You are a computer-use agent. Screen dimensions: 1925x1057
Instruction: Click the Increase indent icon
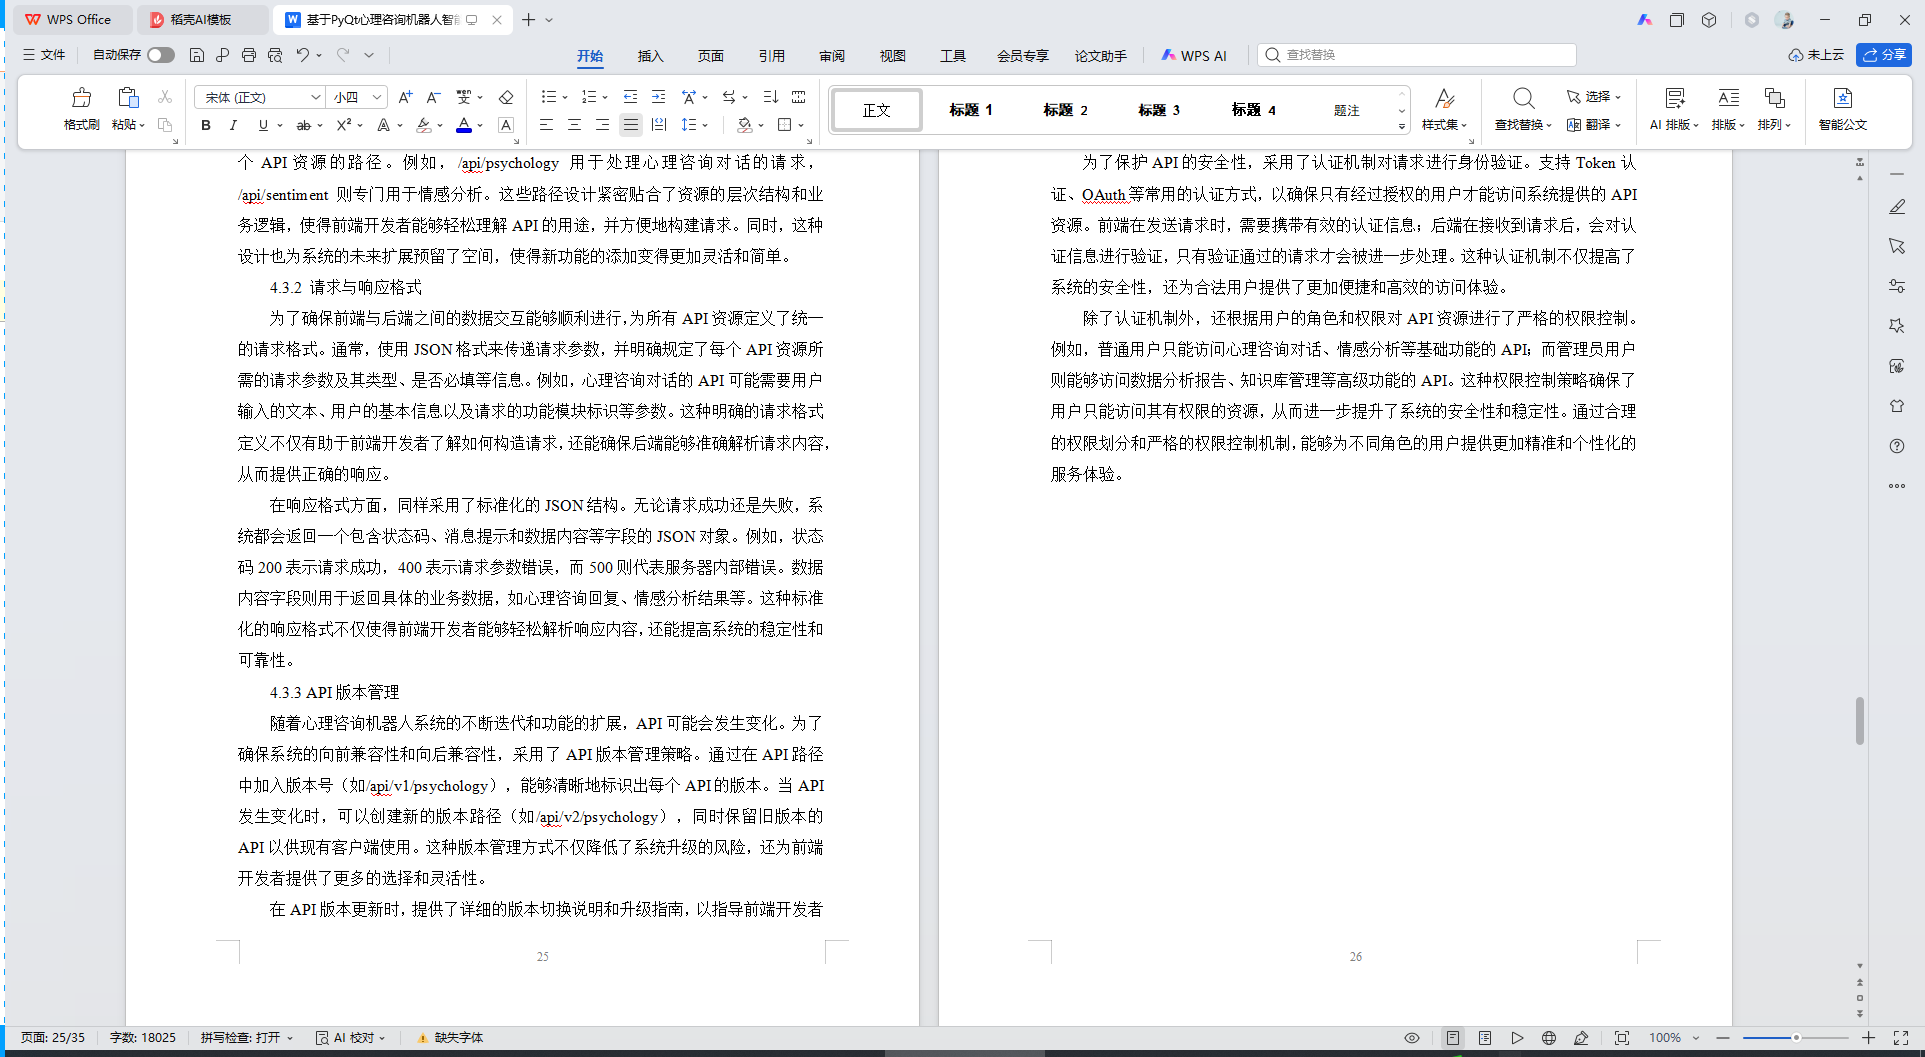658,97
